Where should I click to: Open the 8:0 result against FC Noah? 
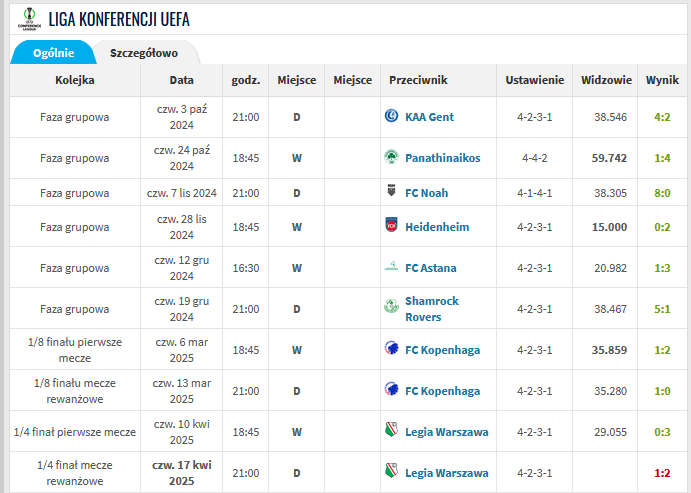tap(661, 192)
